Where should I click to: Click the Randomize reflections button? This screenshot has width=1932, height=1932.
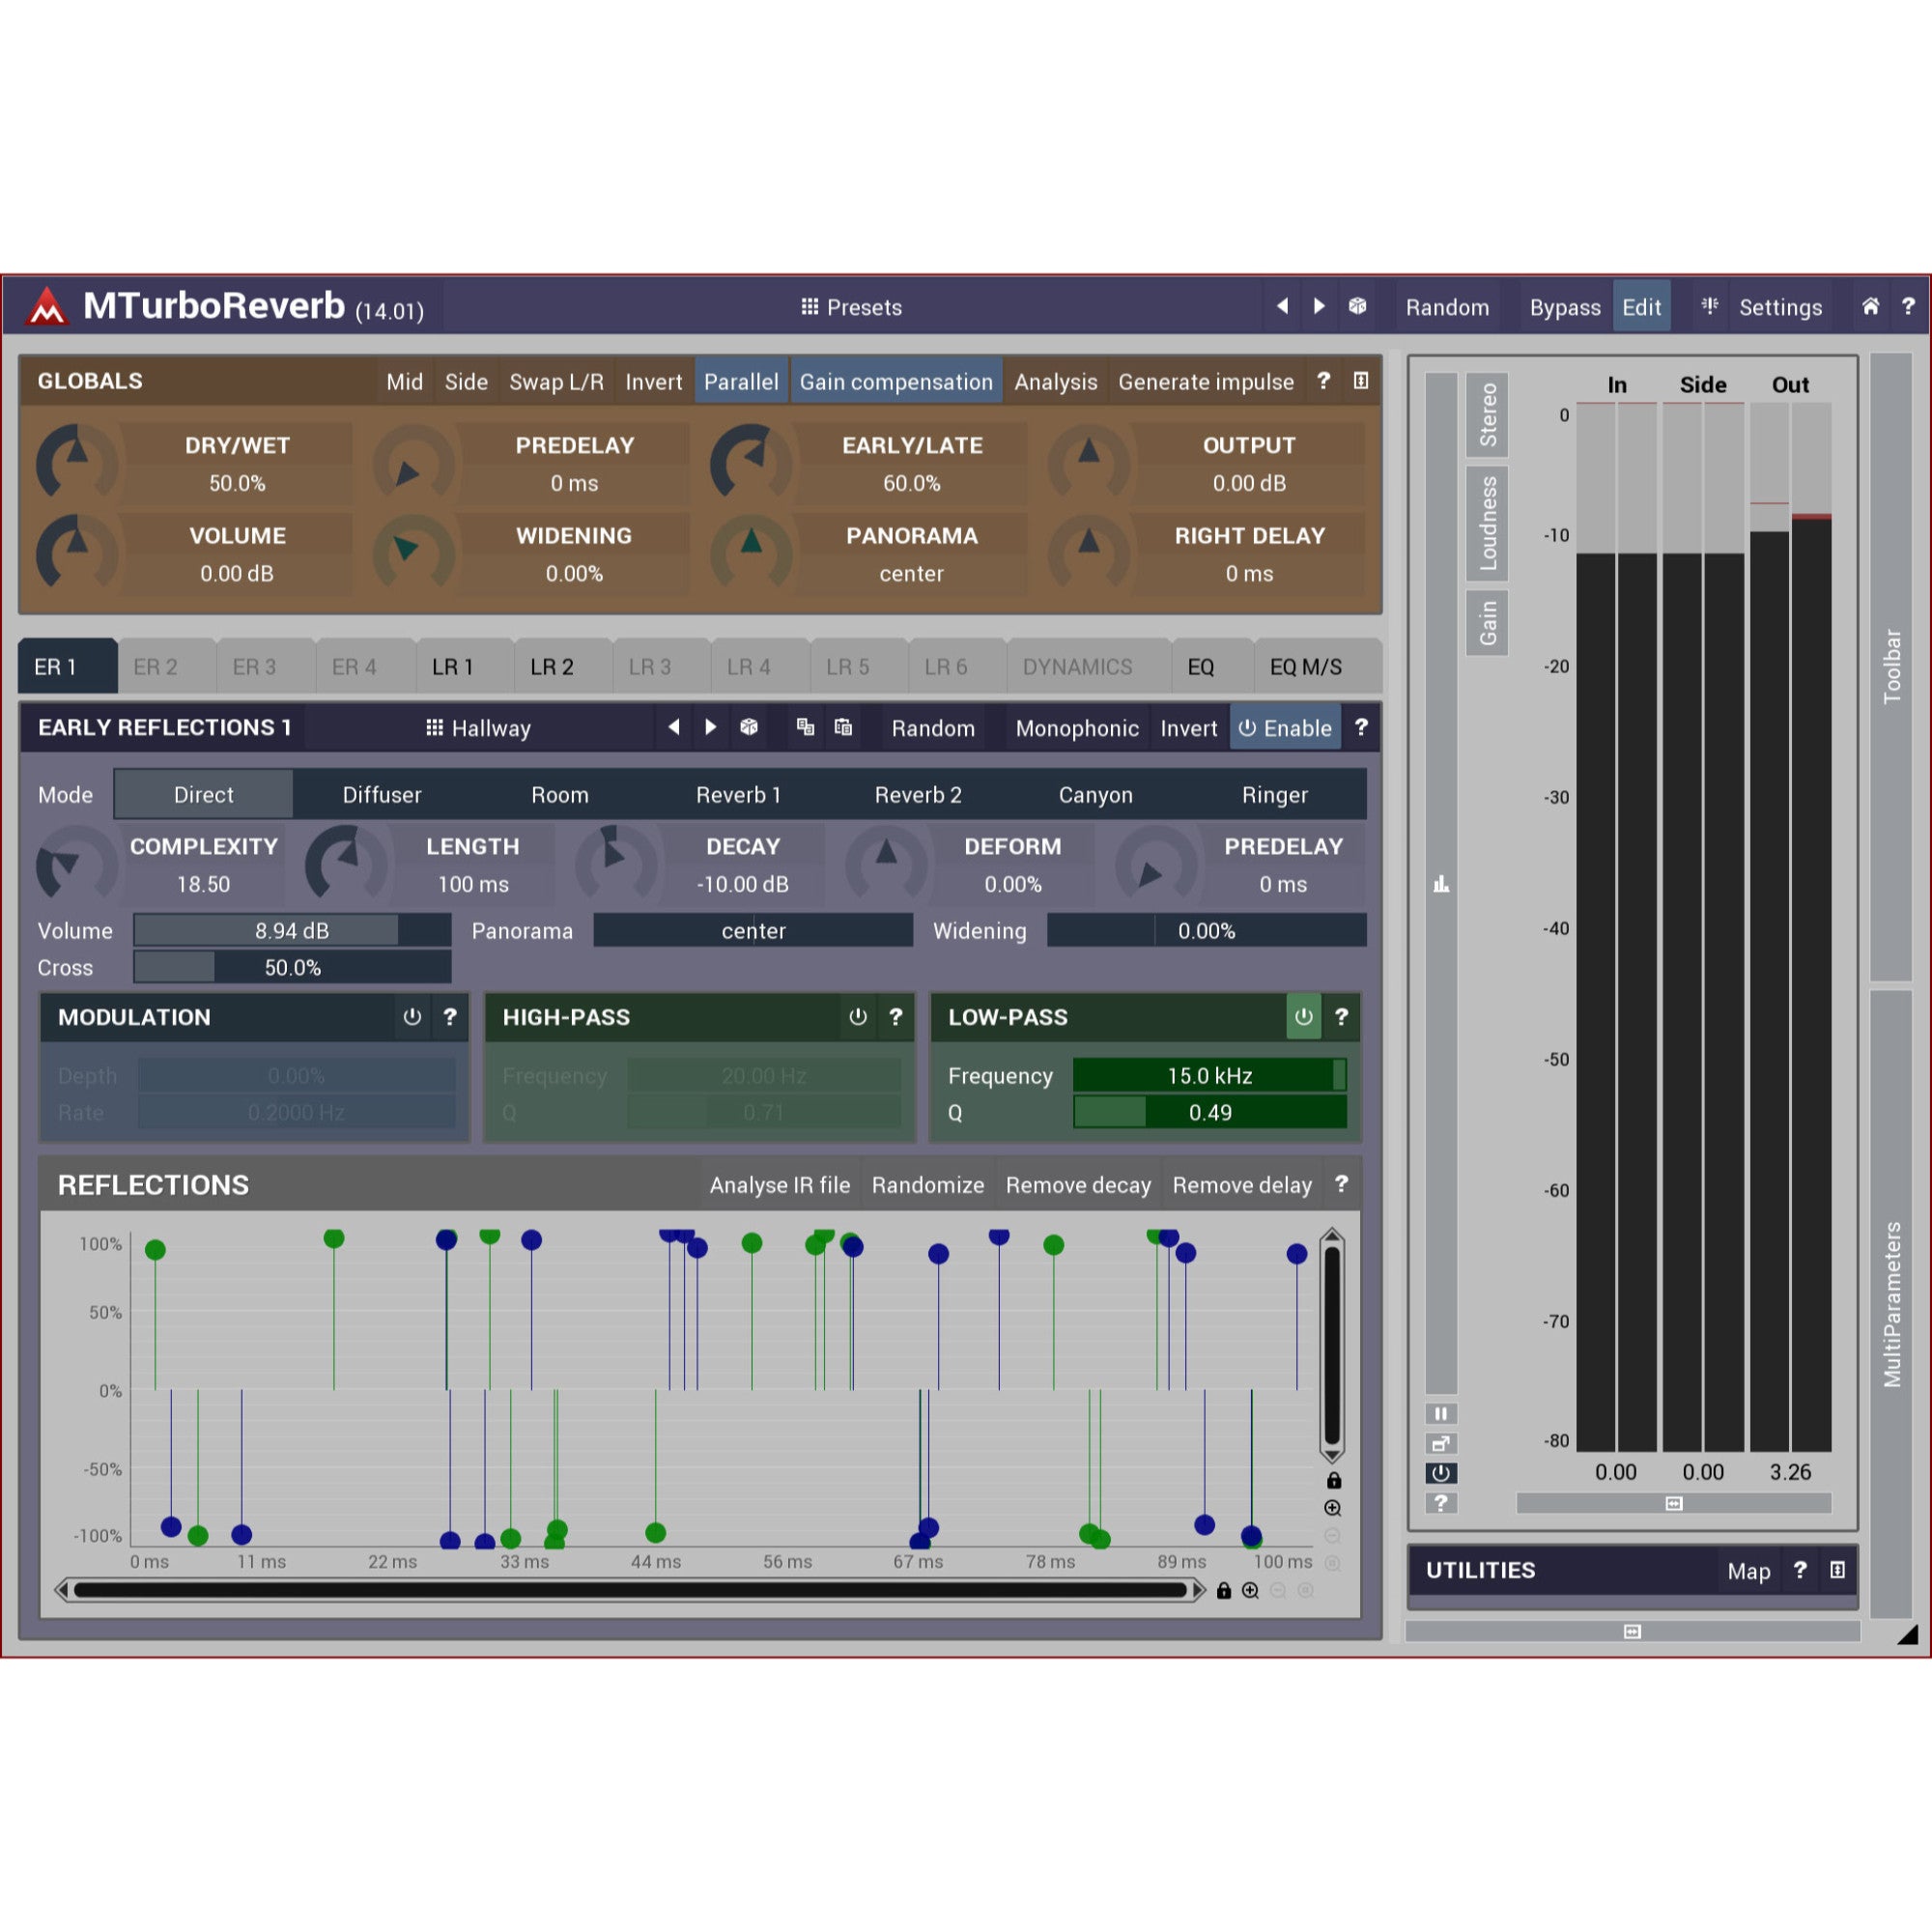pos(927,1185)
